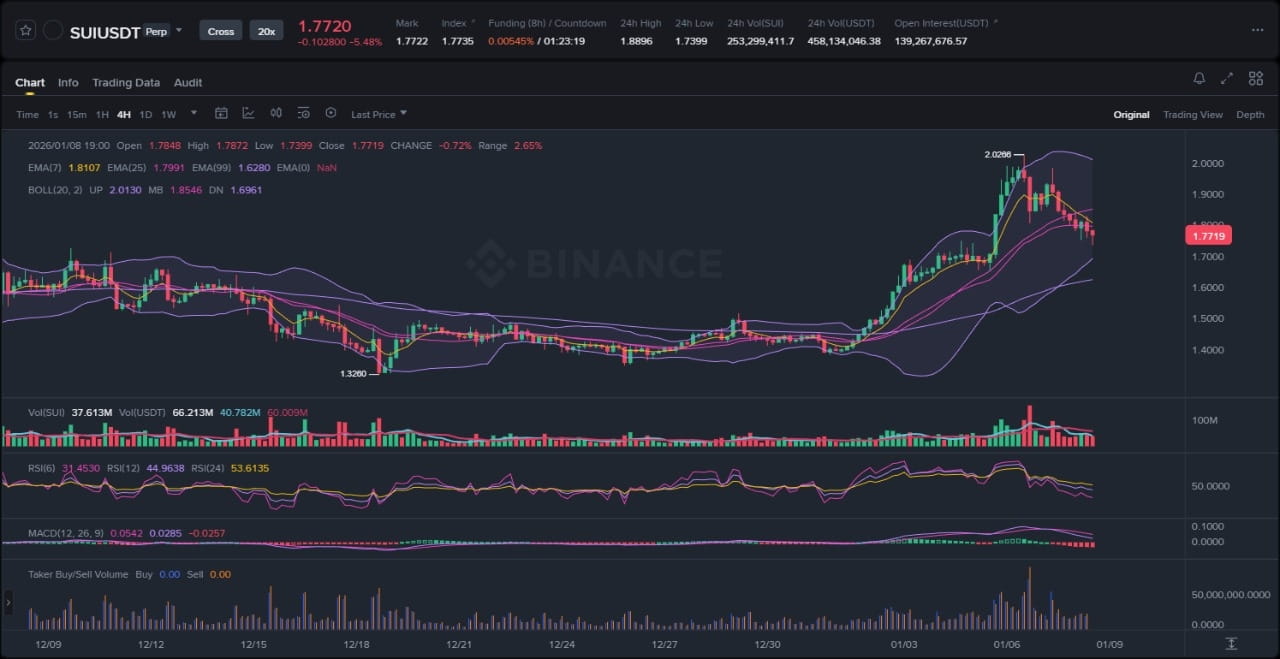Click the info caret next to Index

473,22
